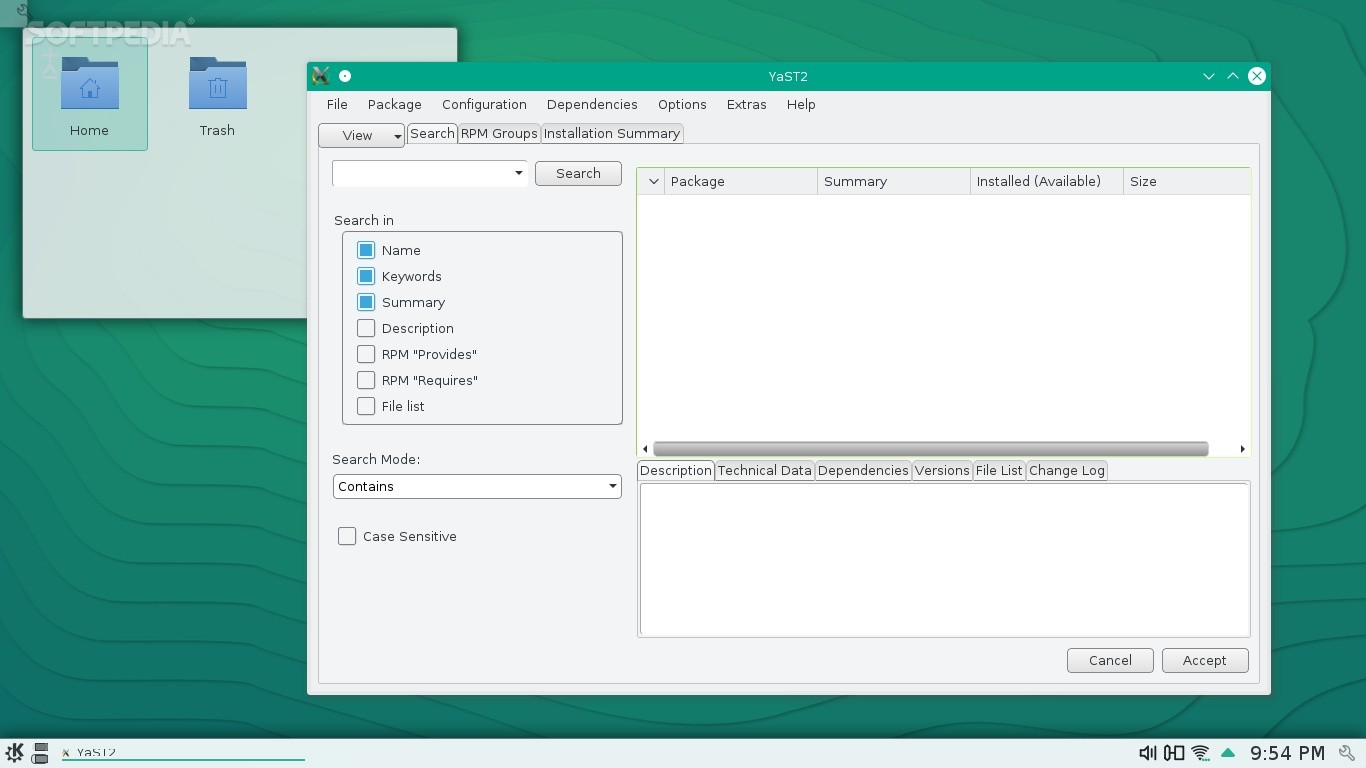Sort by the Package column header
The height and width of the screenshot is (768, 1366).
(x=741, y=181)
